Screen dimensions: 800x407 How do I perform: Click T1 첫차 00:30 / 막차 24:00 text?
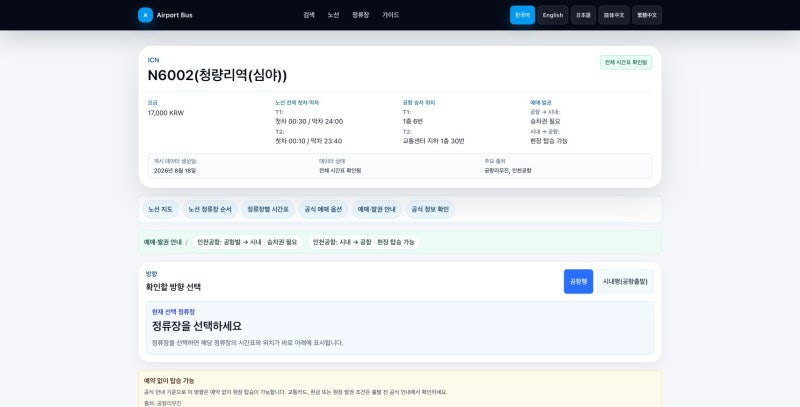[309, 122]
